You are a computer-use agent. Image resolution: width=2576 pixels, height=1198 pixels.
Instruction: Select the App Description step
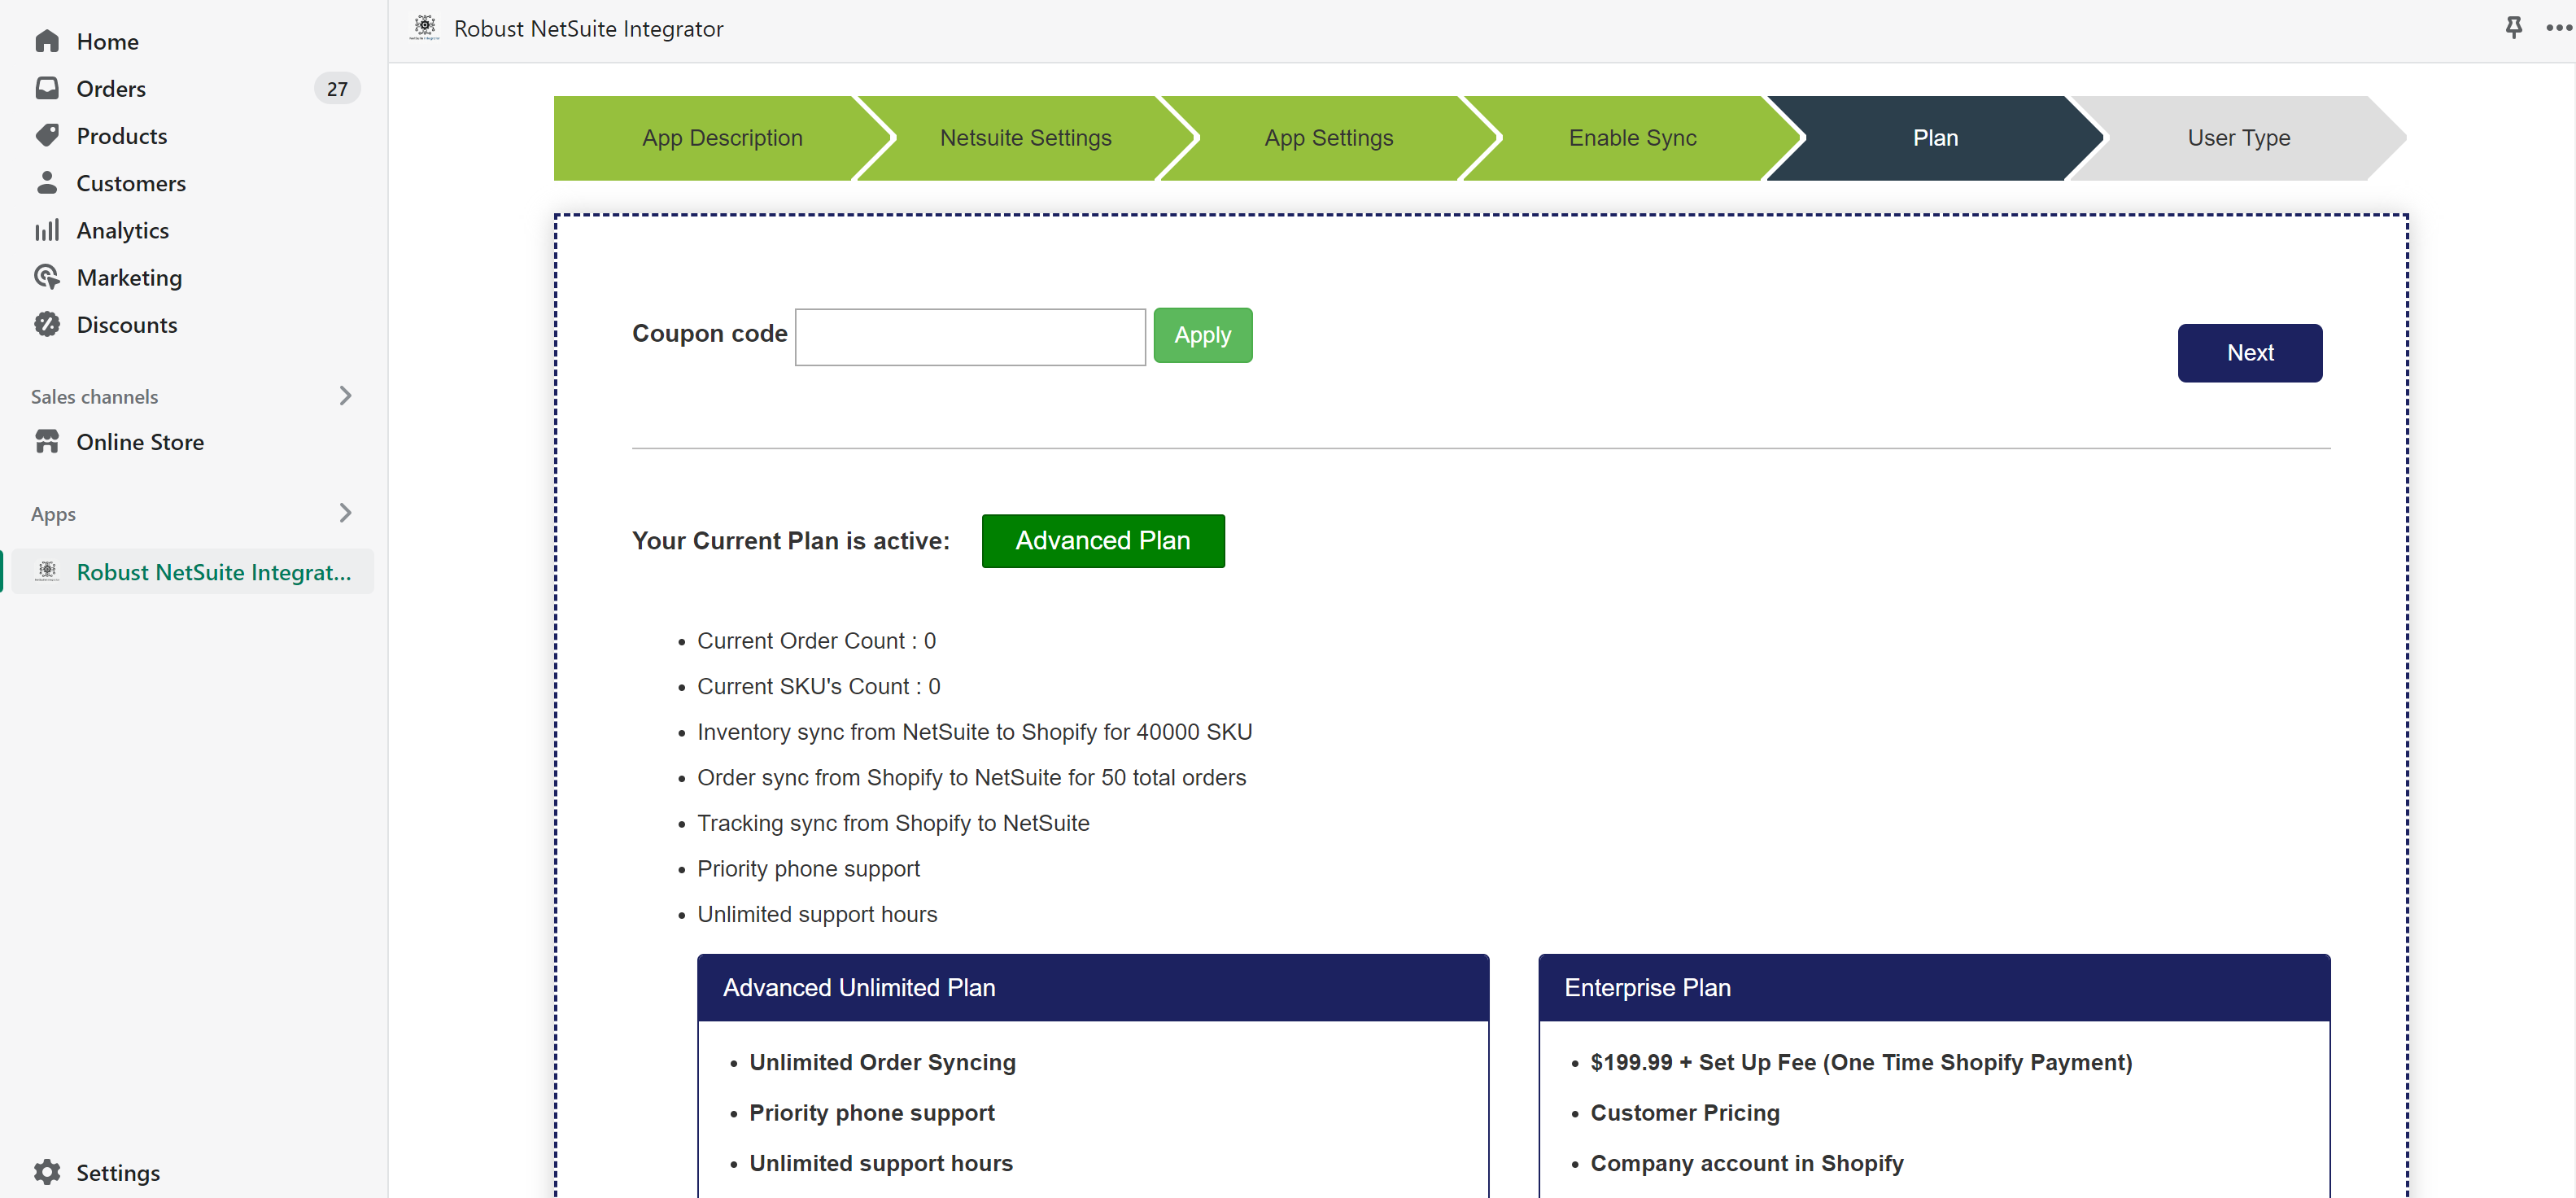point(722,137)
